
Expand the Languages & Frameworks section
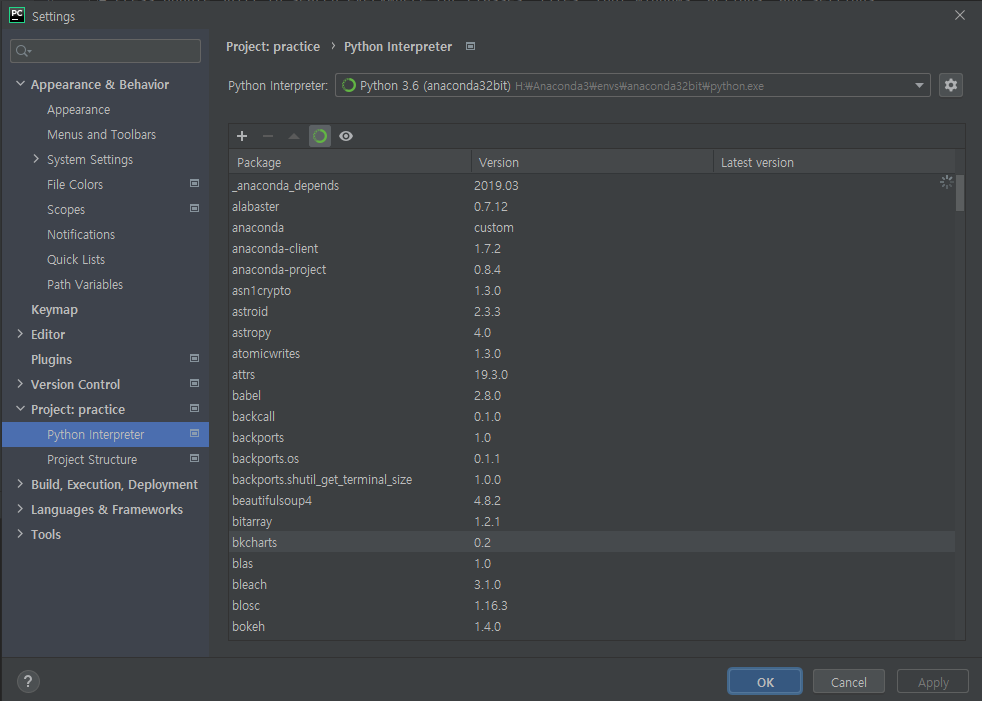pos(20,509)
